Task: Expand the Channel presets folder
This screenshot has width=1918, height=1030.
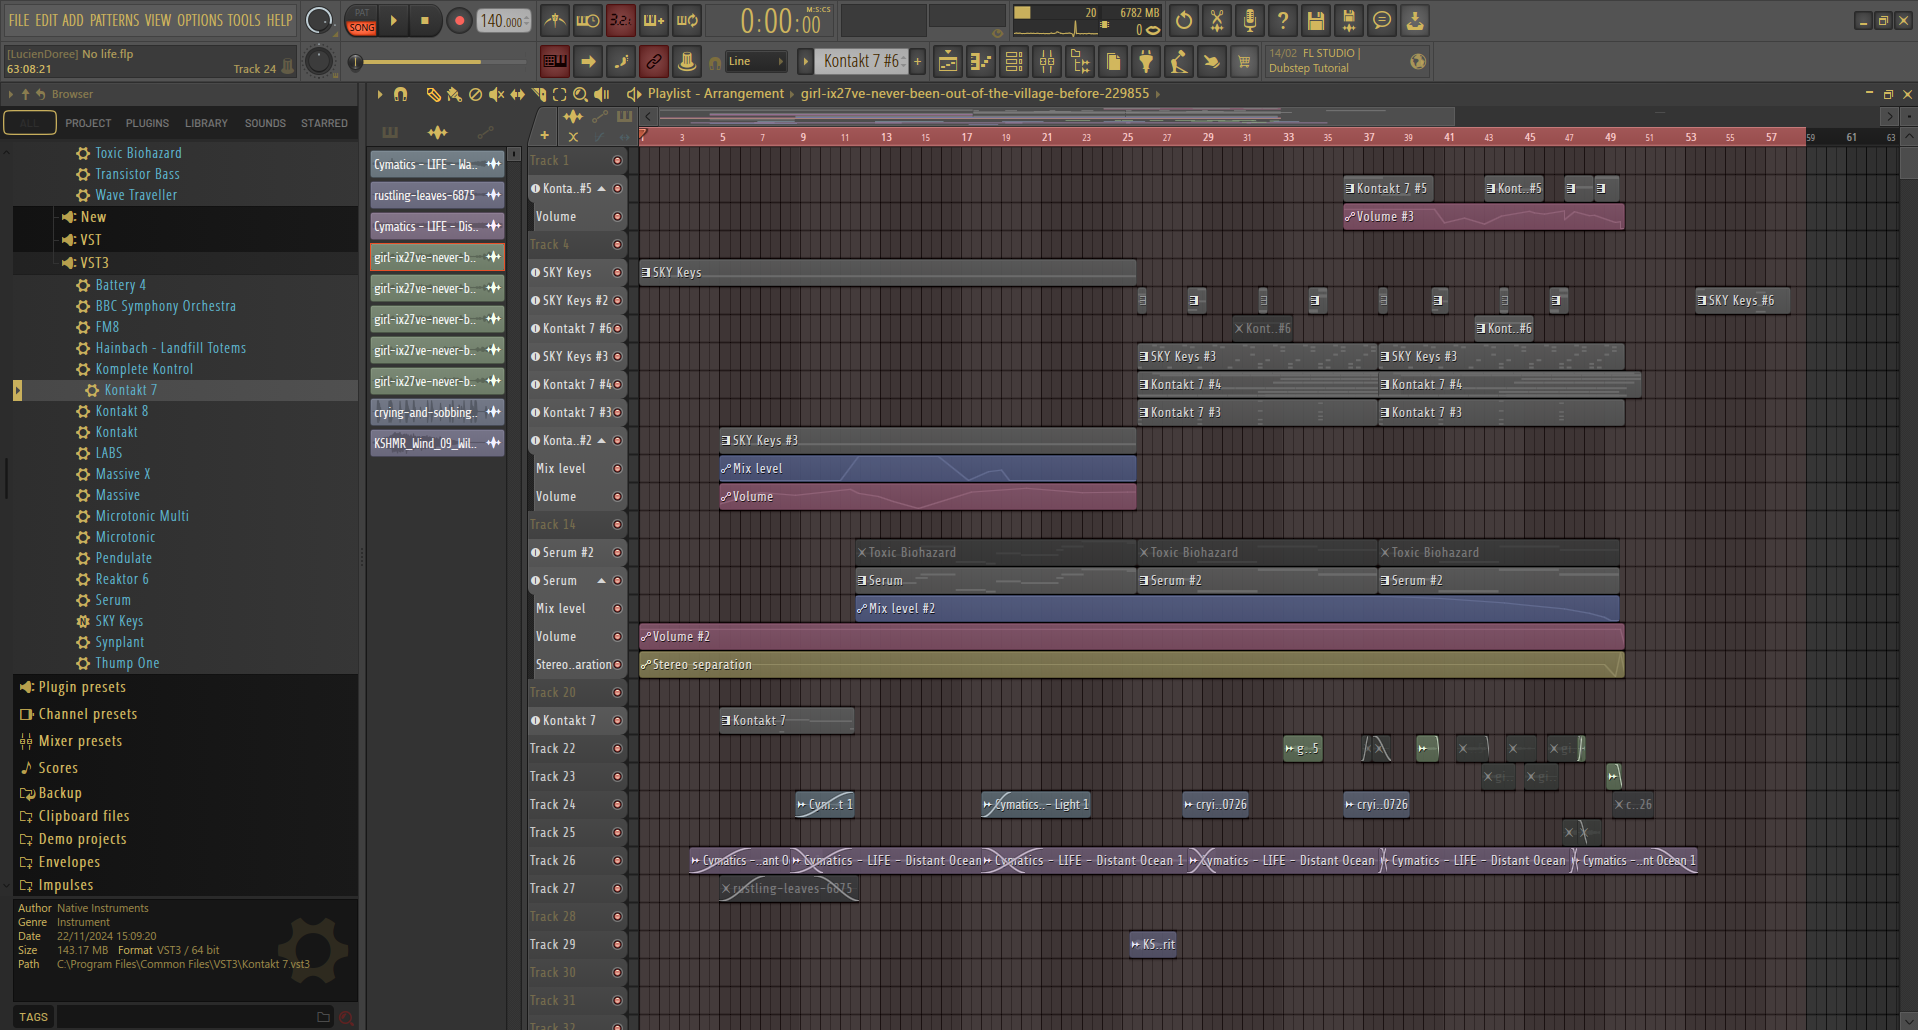Action: [88, 714]
